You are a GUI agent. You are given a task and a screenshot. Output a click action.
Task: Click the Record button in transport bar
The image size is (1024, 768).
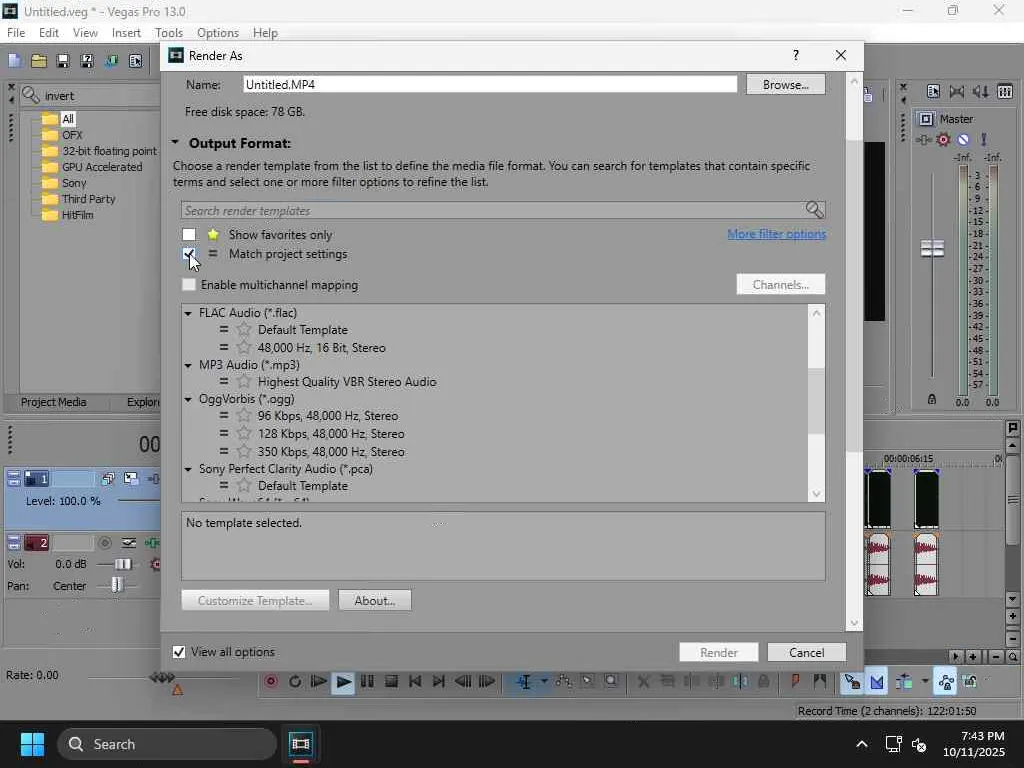click(x=271, y=681)
